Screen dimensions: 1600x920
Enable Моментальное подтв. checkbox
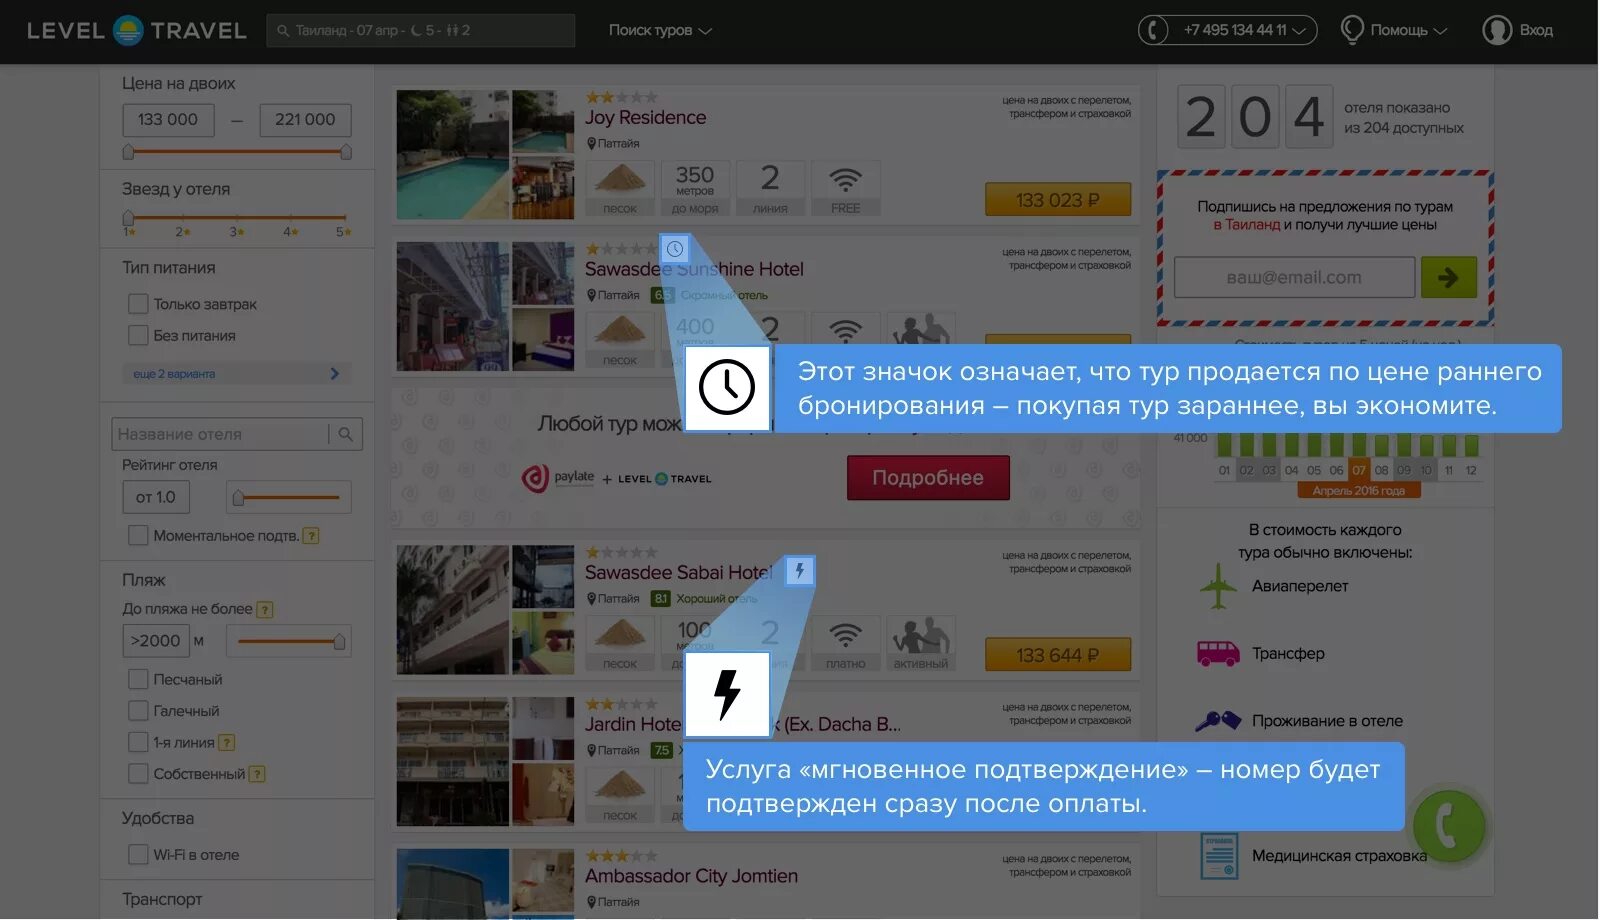[138, 536]
